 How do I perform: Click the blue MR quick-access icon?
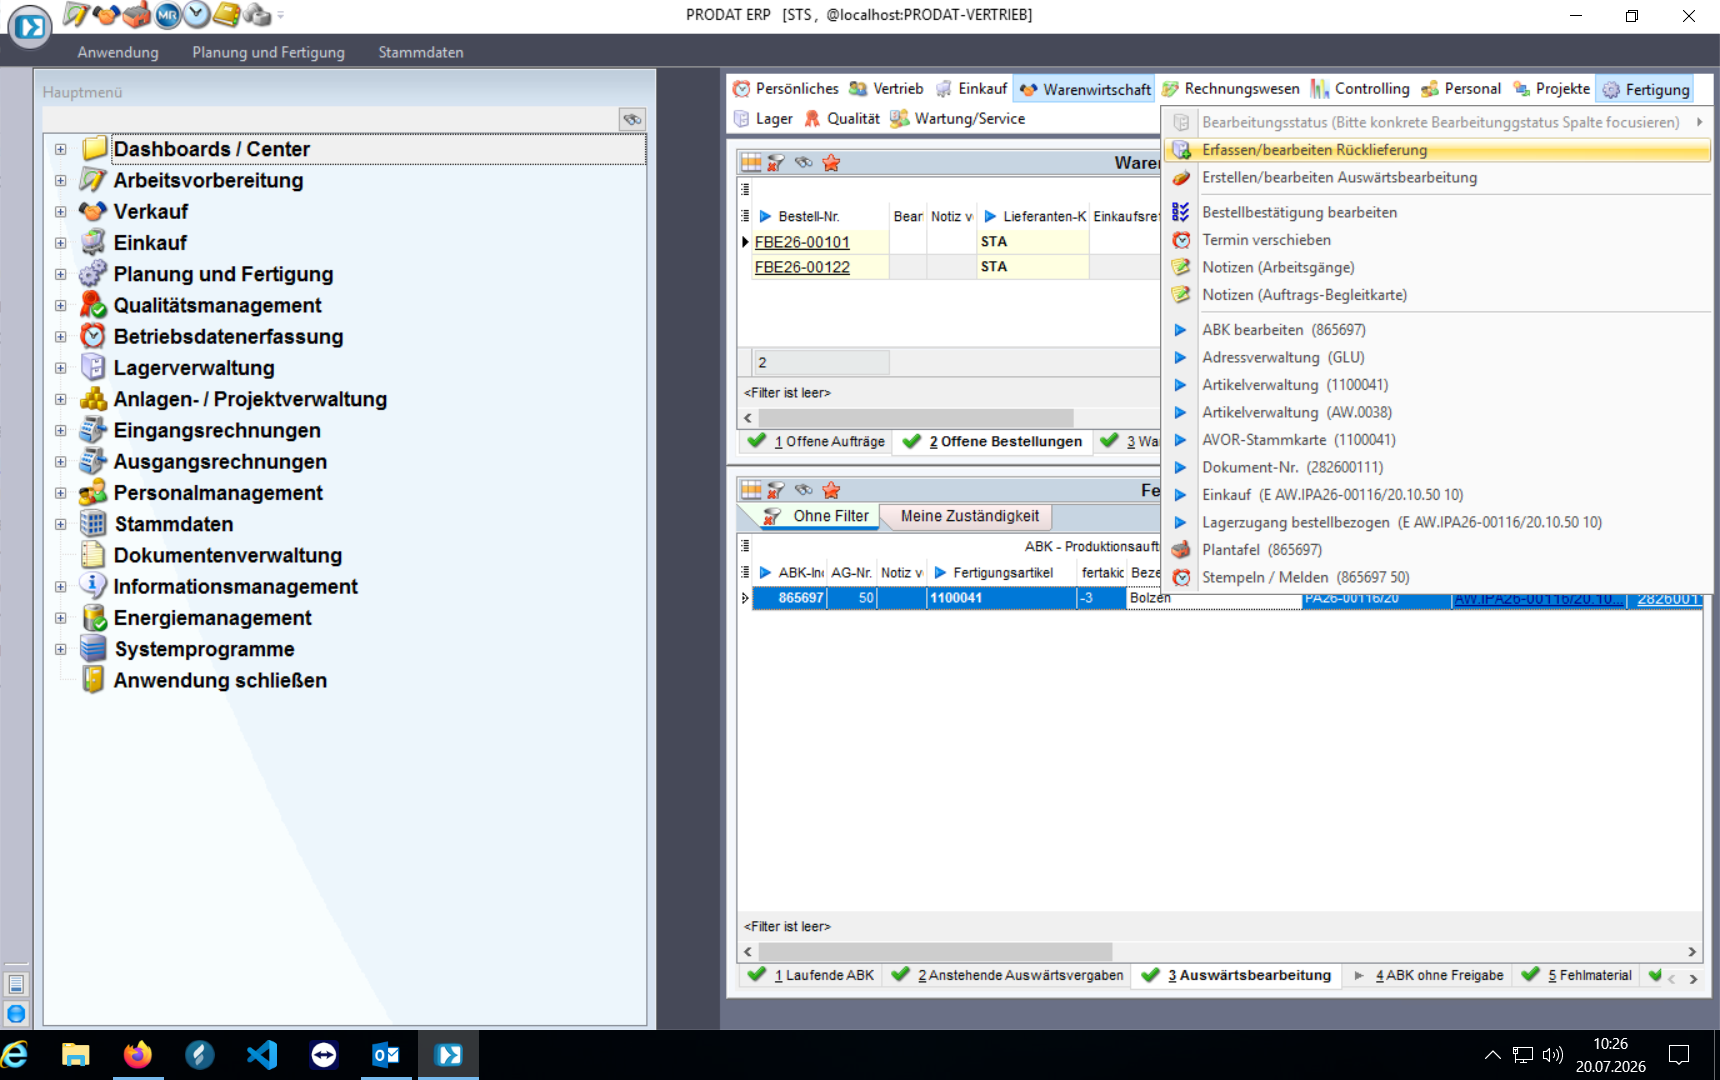(167, 14)
